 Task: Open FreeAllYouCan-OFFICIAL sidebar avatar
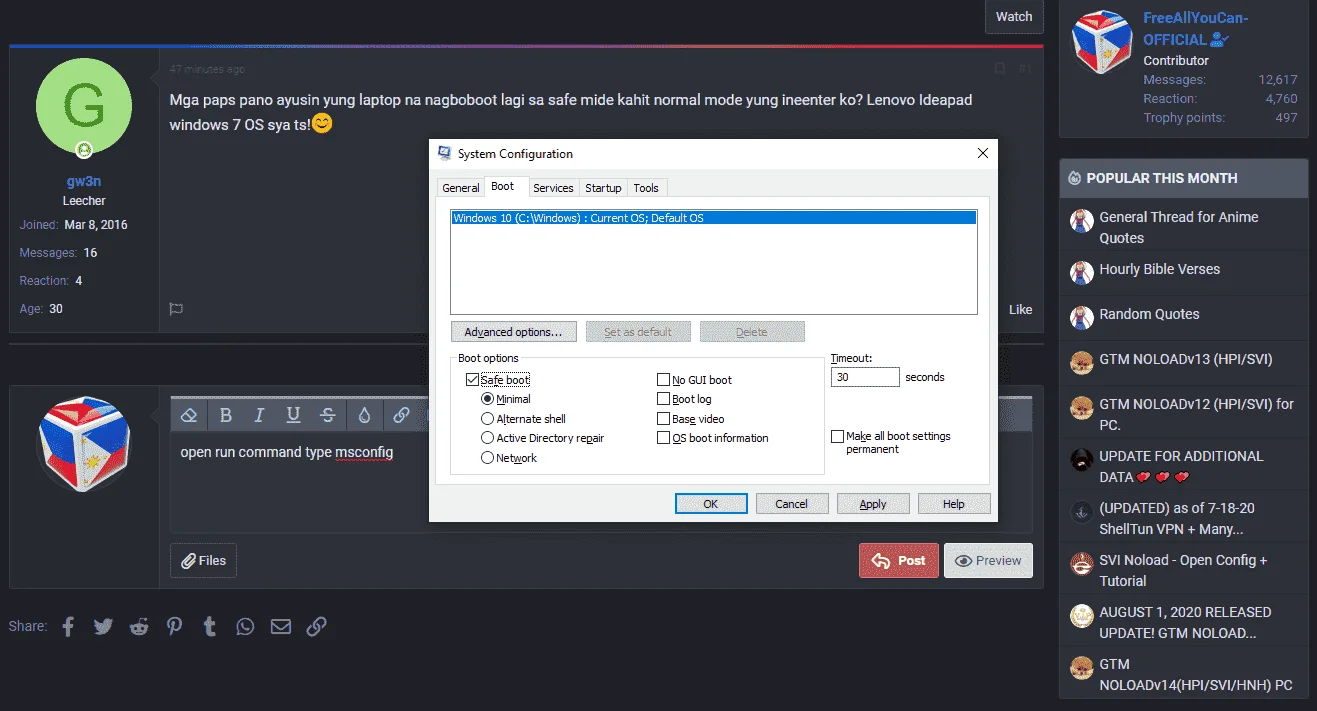click(1102, 42)
